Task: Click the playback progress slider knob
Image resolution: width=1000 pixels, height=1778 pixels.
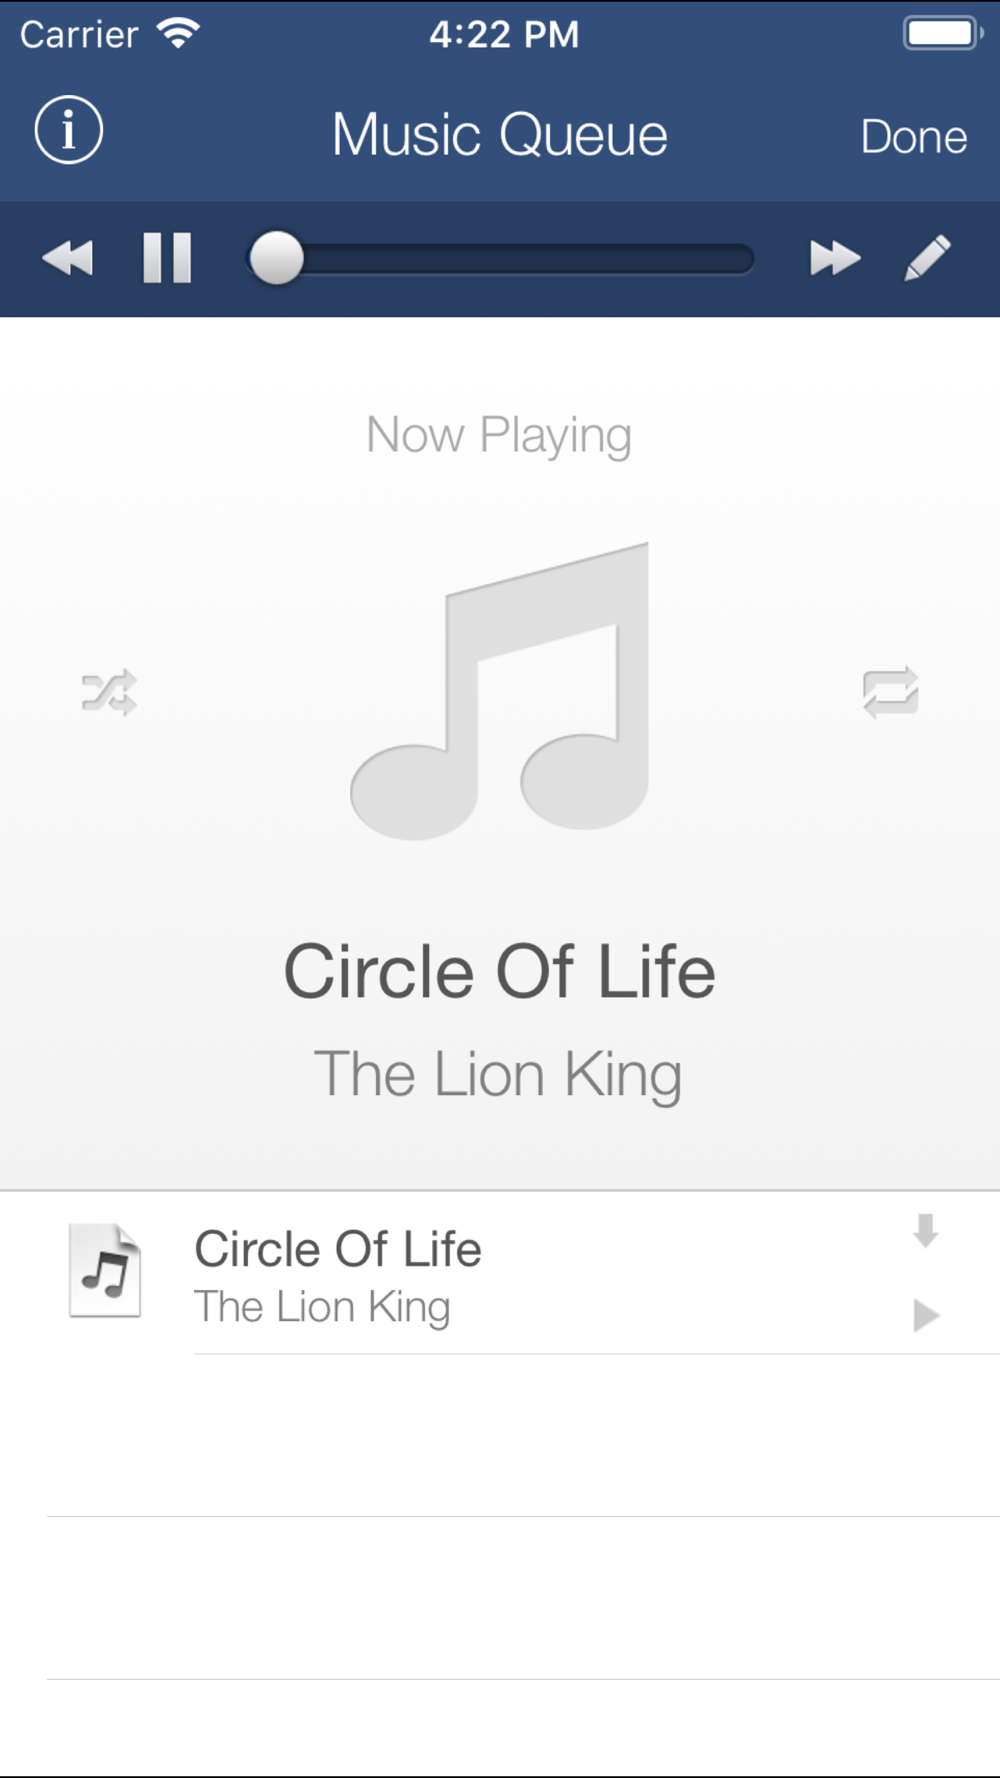Action: pyautogui.click(x=276, y=258)
